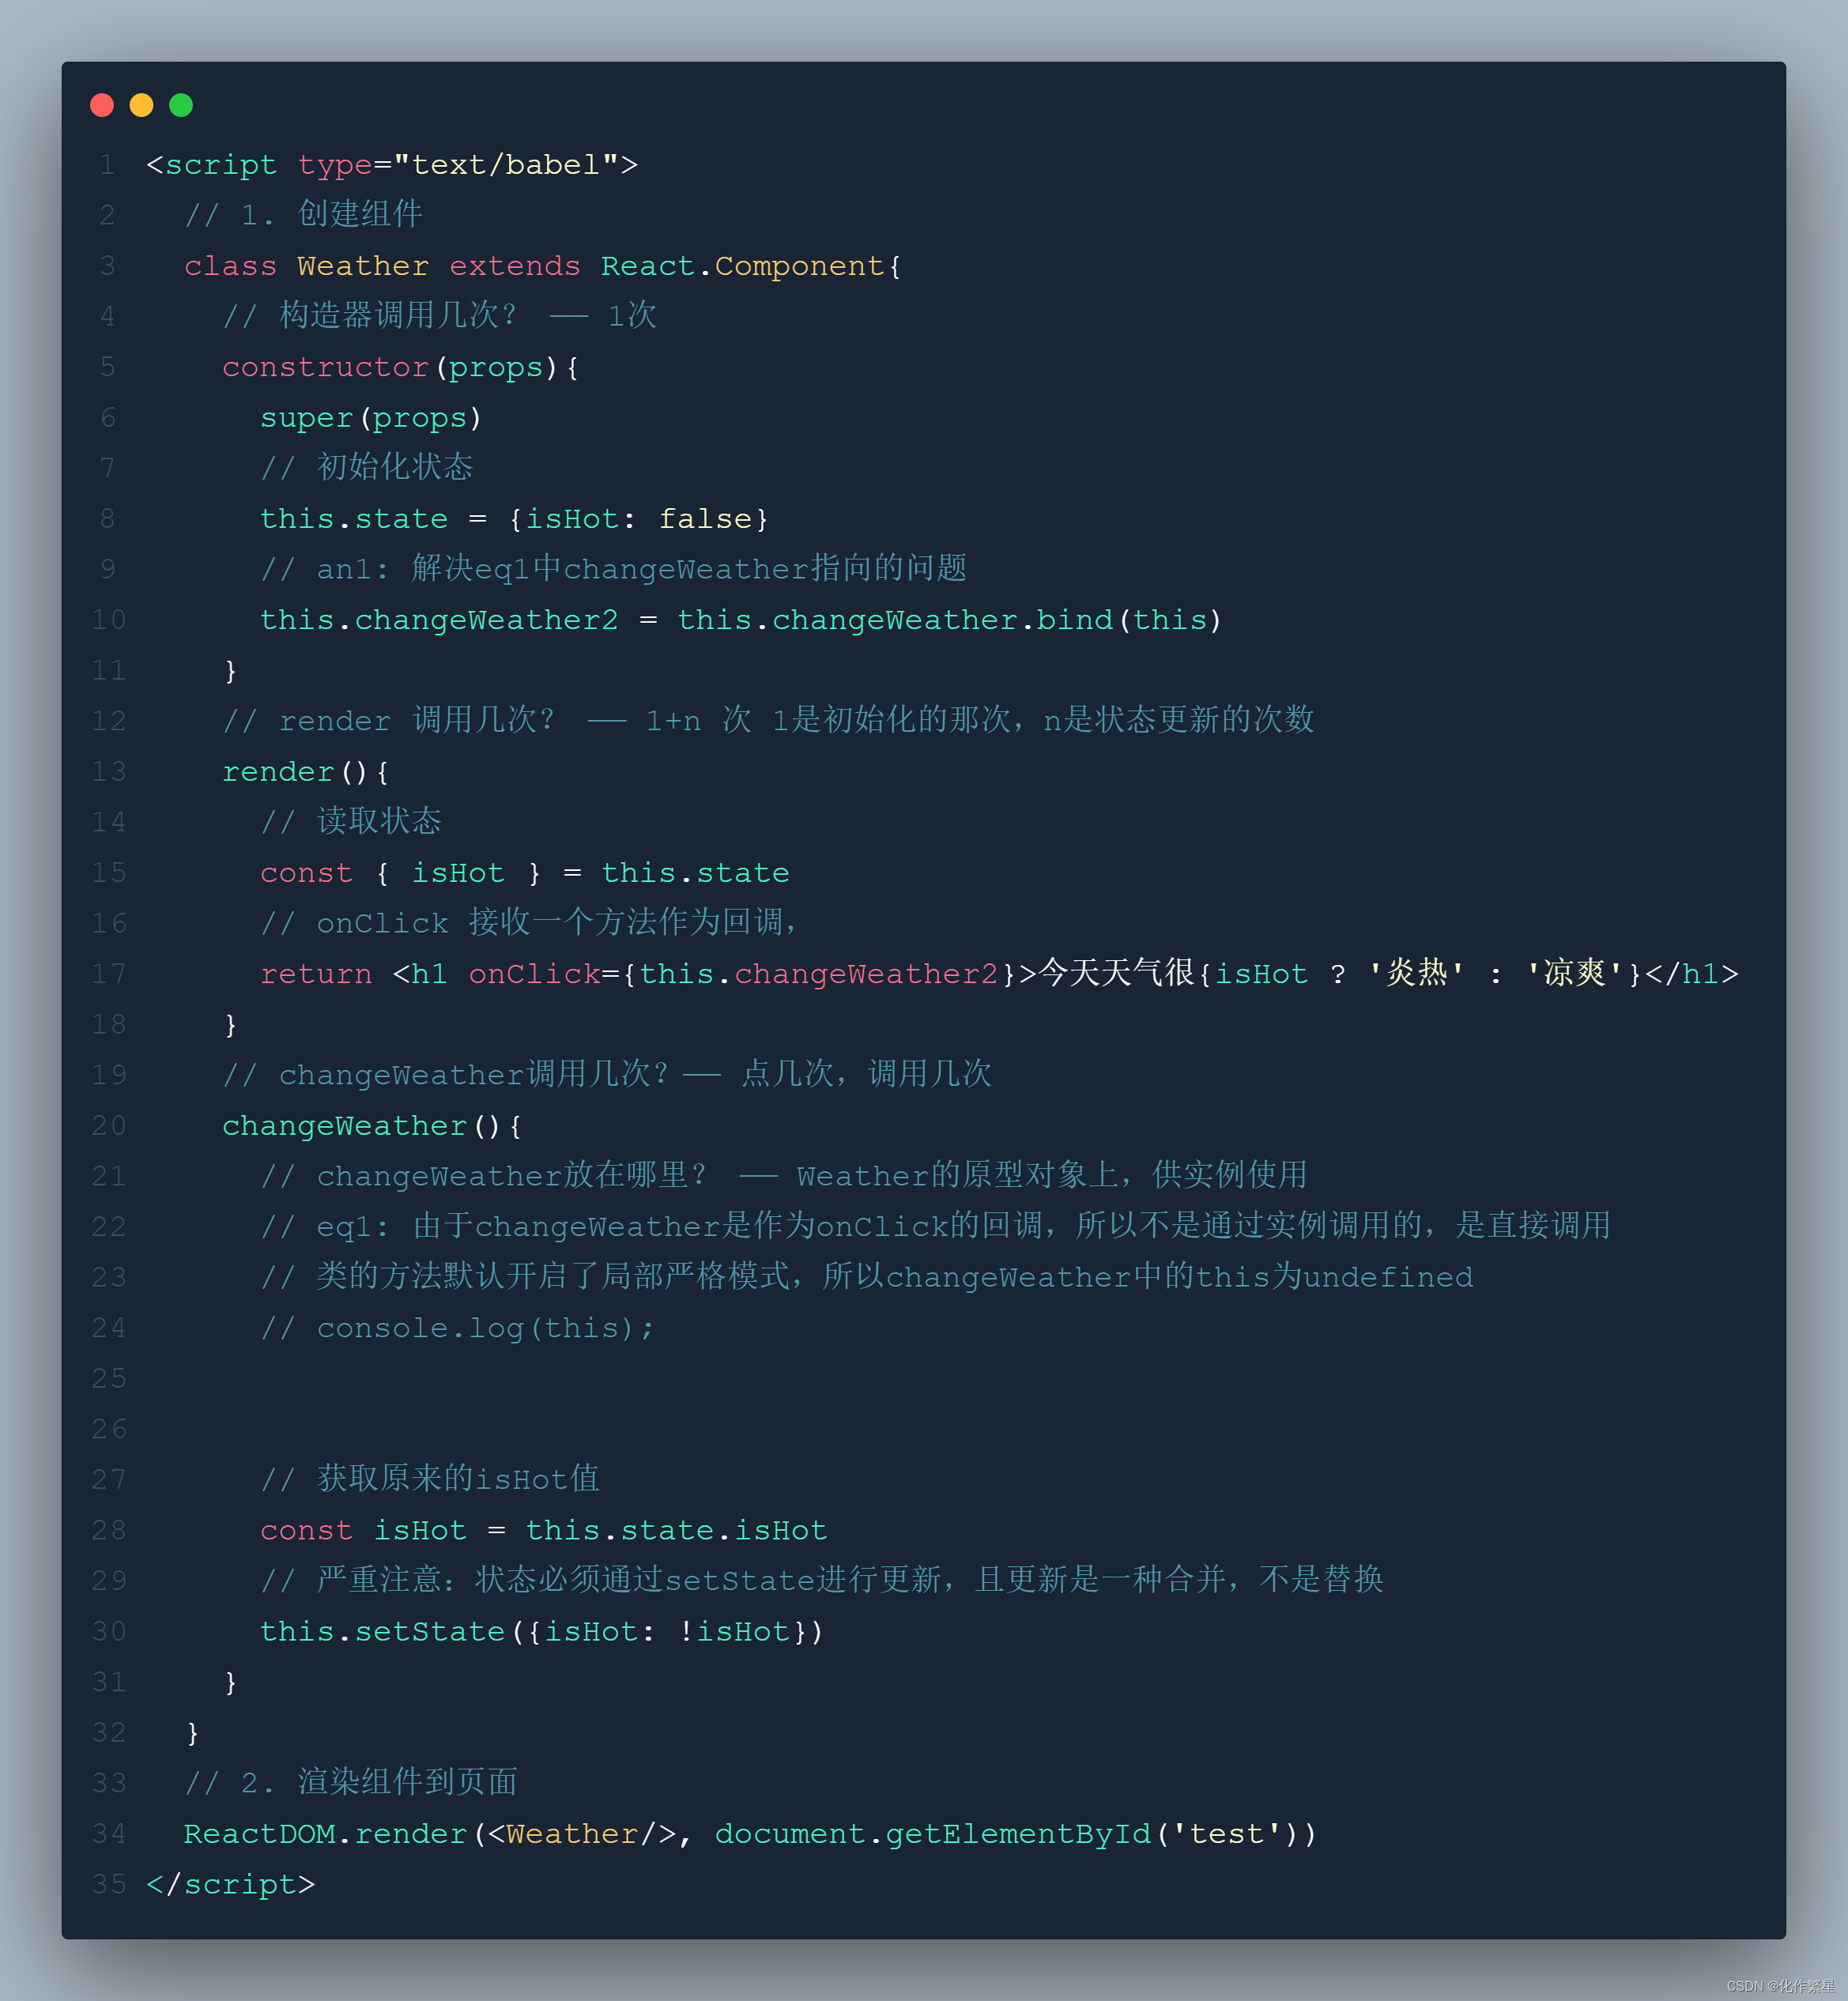1848x2001 pixels.
Task: Click line number 10
Action: click(109, 620)
